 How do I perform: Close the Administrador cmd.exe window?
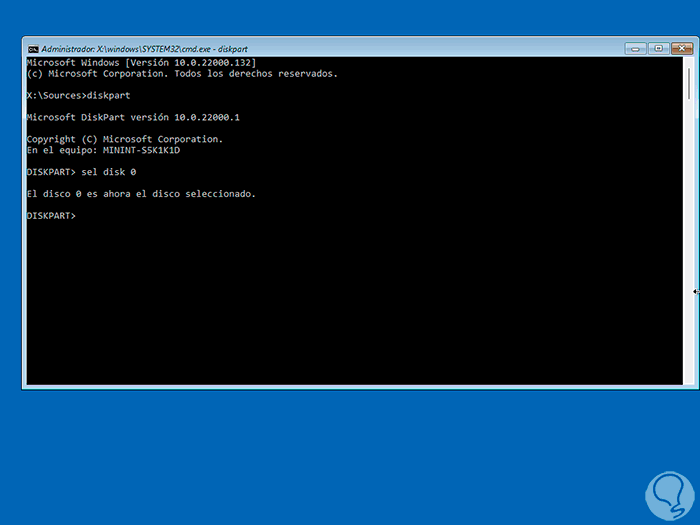pos(682,48)
